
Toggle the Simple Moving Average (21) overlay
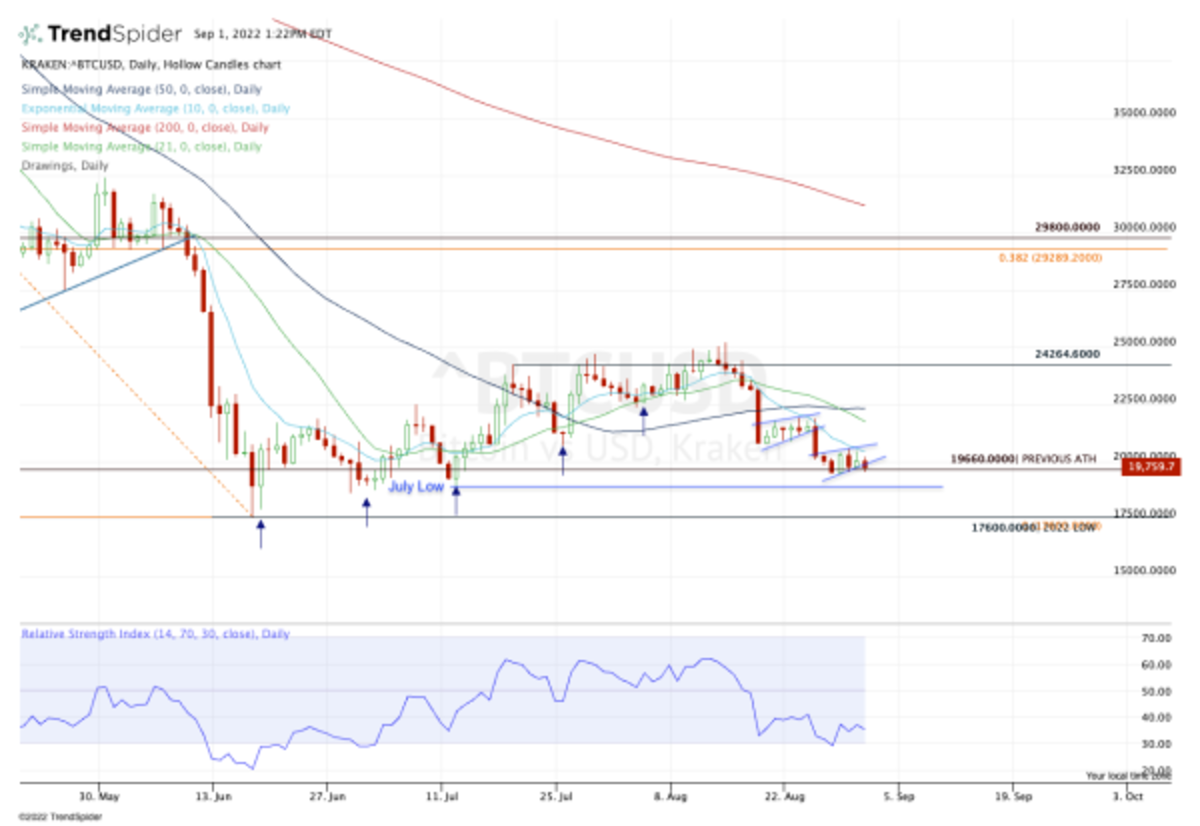[140, 146]
